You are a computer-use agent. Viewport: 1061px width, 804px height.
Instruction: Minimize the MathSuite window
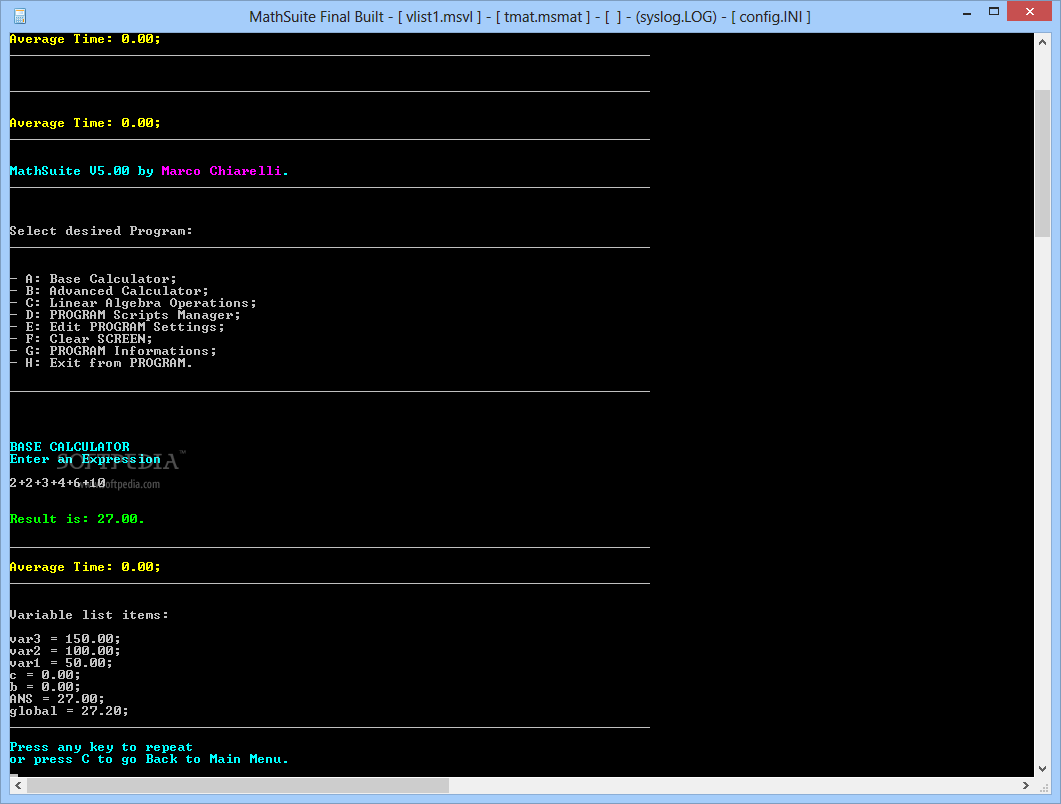[967, 12]
